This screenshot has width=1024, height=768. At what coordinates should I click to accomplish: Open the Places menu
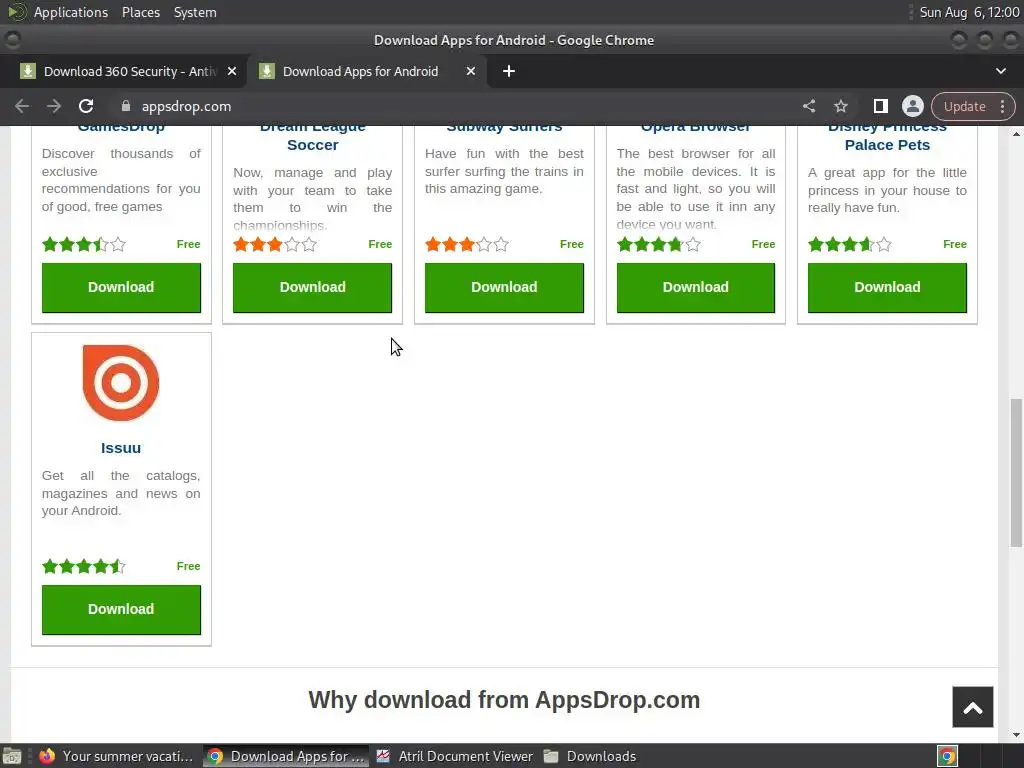(x=141, y=12)
